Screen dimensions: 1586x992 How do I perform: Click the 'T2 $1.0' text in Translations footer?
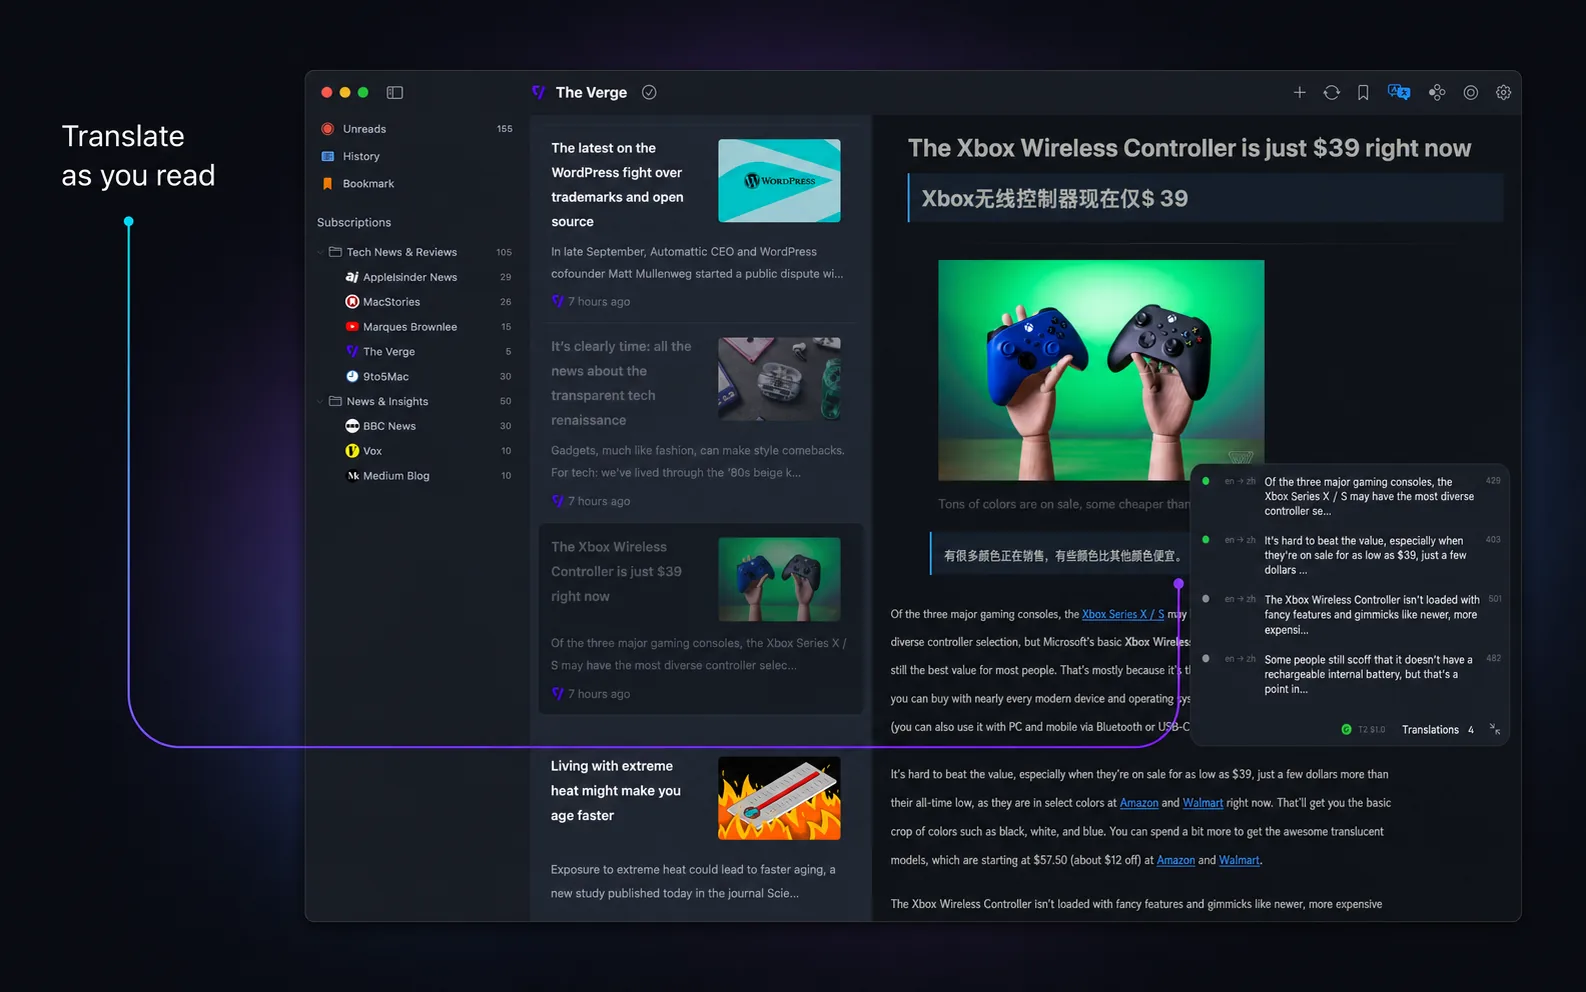[x=1371, y=730]
